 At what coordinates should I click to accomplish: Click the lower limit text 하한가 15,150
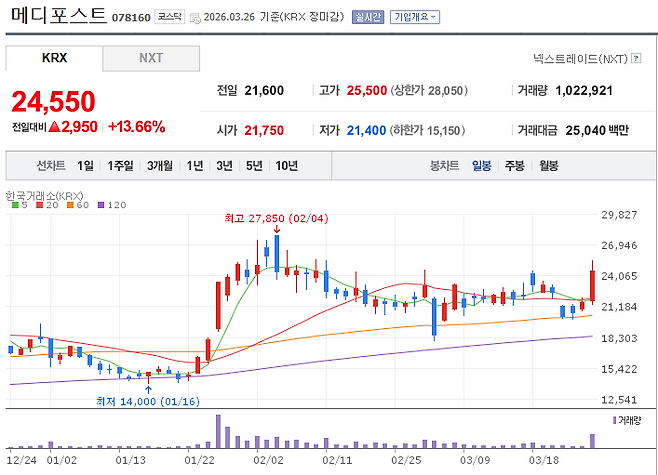428,130
